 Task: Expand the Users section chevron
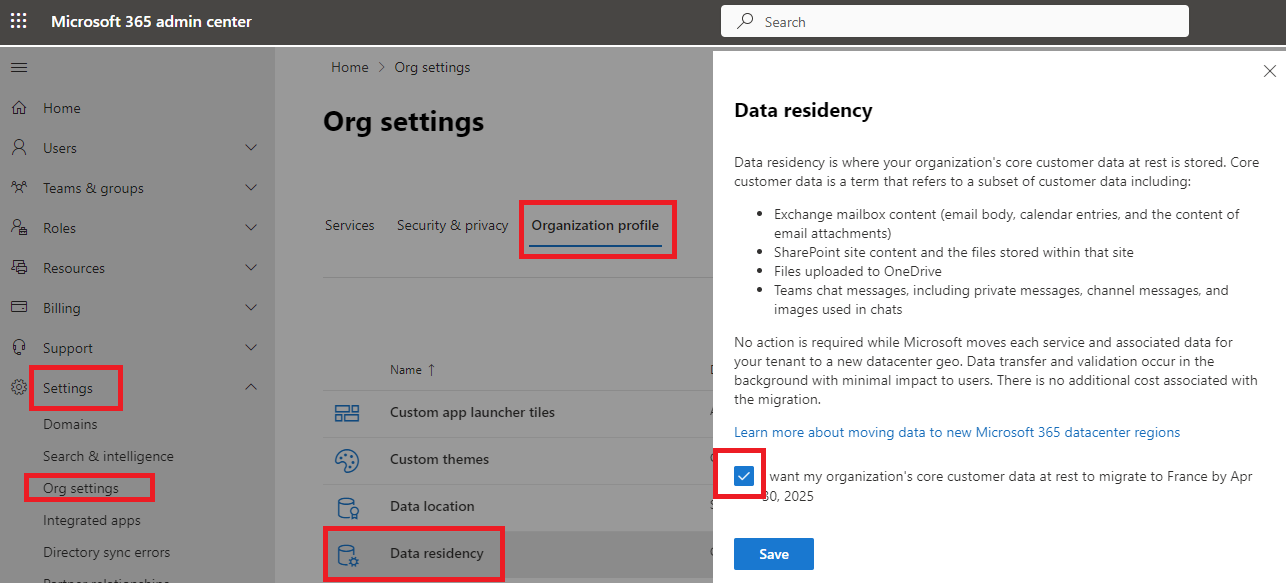pyautogui.click(x=251, y=148)
